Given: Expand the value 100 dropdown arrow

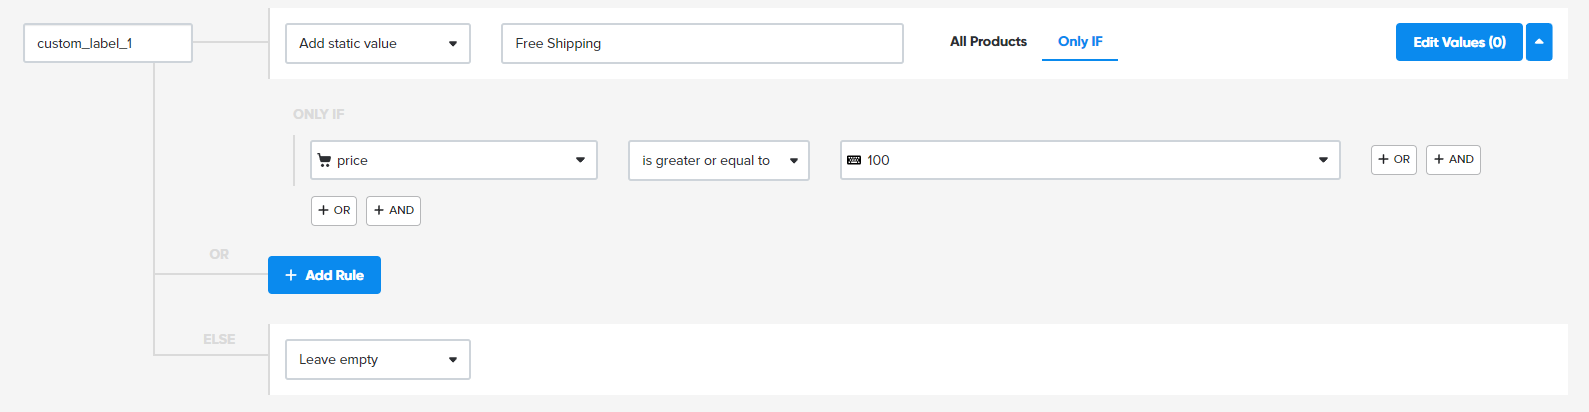Looking at the screenshot, I should pos(1323,160).
